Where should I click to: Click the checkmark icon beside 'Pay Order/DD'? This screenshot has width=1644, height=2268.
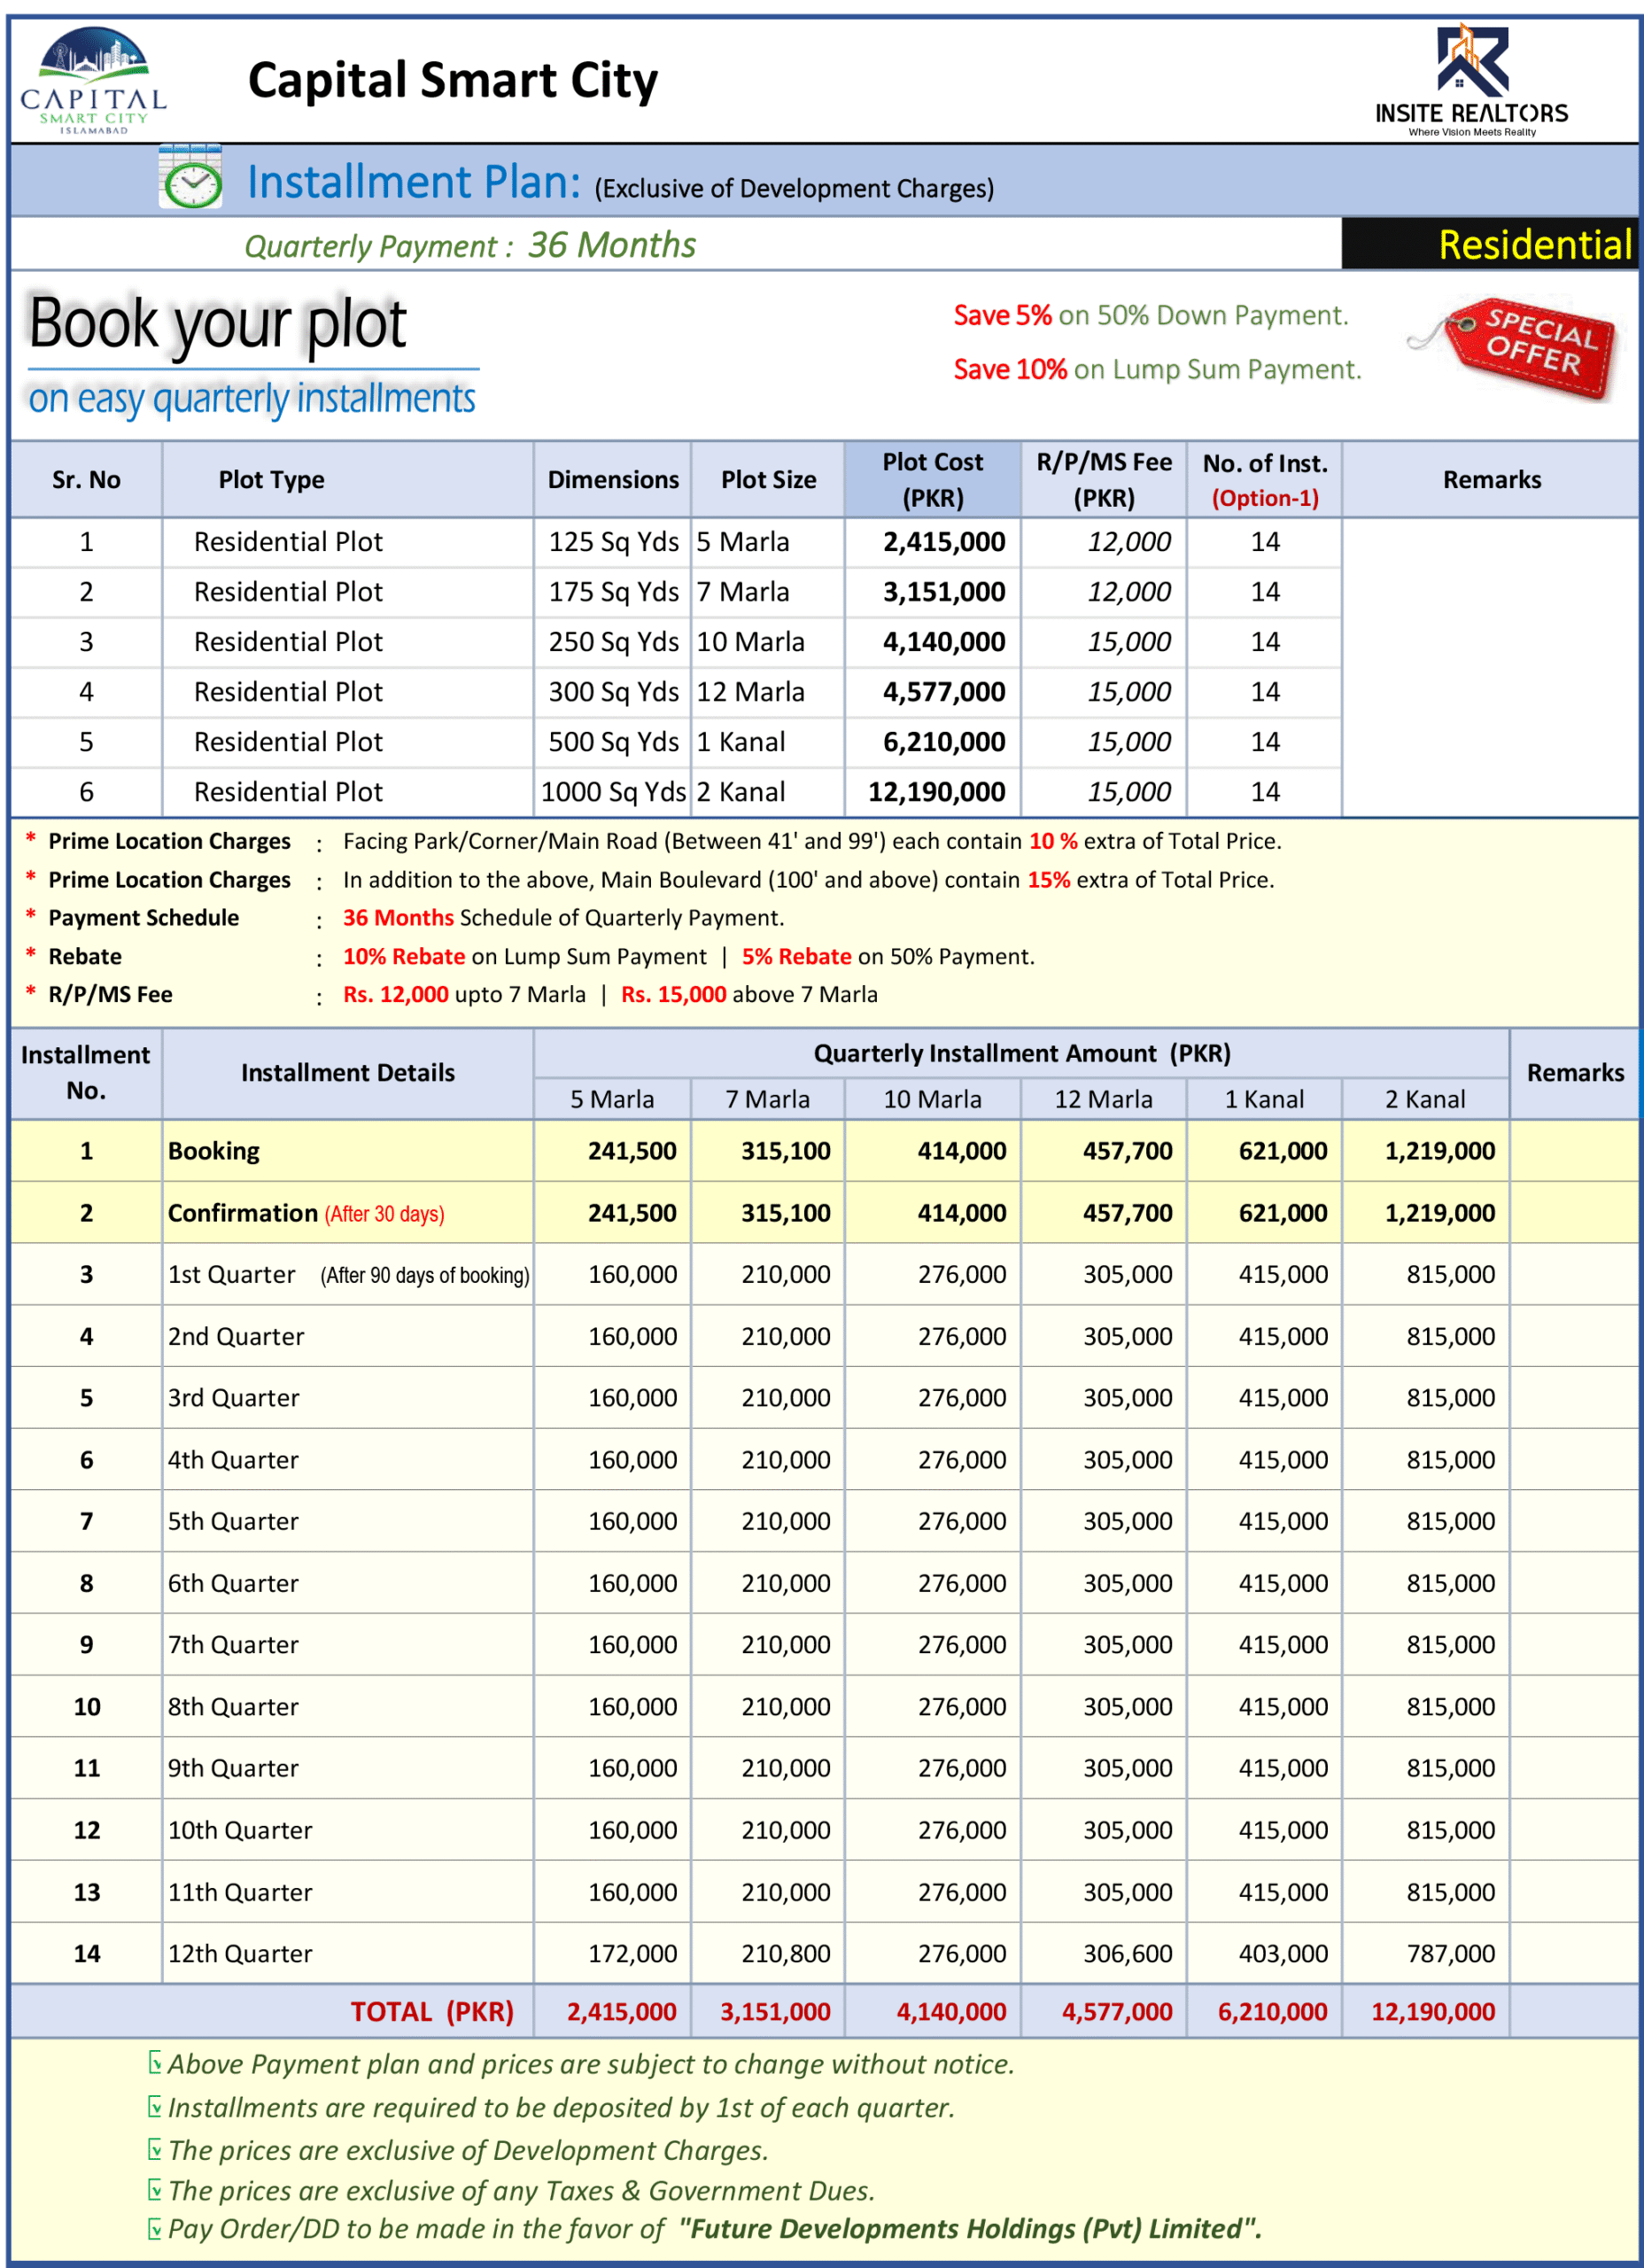click(155, 2228)
